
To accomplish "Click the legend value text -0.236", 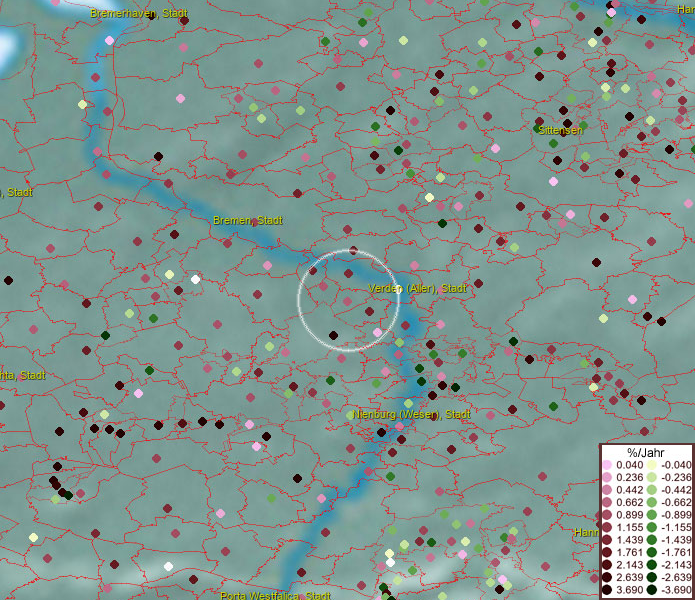I will click(676, 477).
